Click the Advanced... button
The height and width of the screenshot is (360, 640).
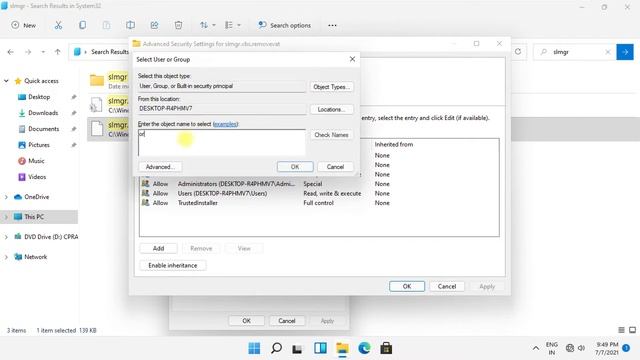[x=160, y=167]
